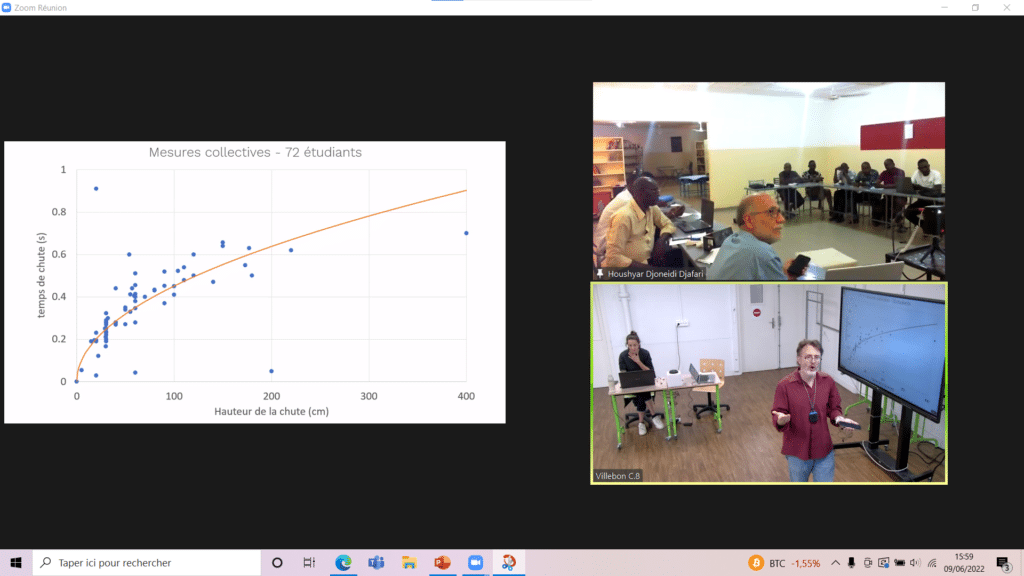The width and height of the screenshot is (1024, 576).
Task: Select Houshyar Djoneidi Djafari's video tile
Action: [768, 181]
